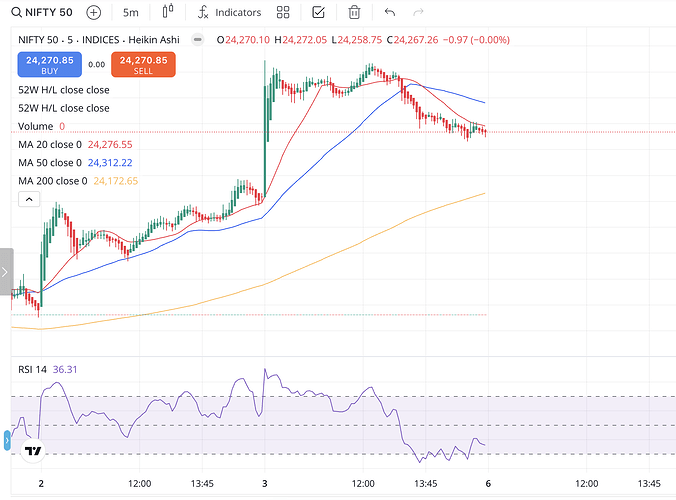Image resolution: width=676 pixels, height=500 pixels.
Task: Open candlestick chart style selector
Action: [x=168, y=12]
